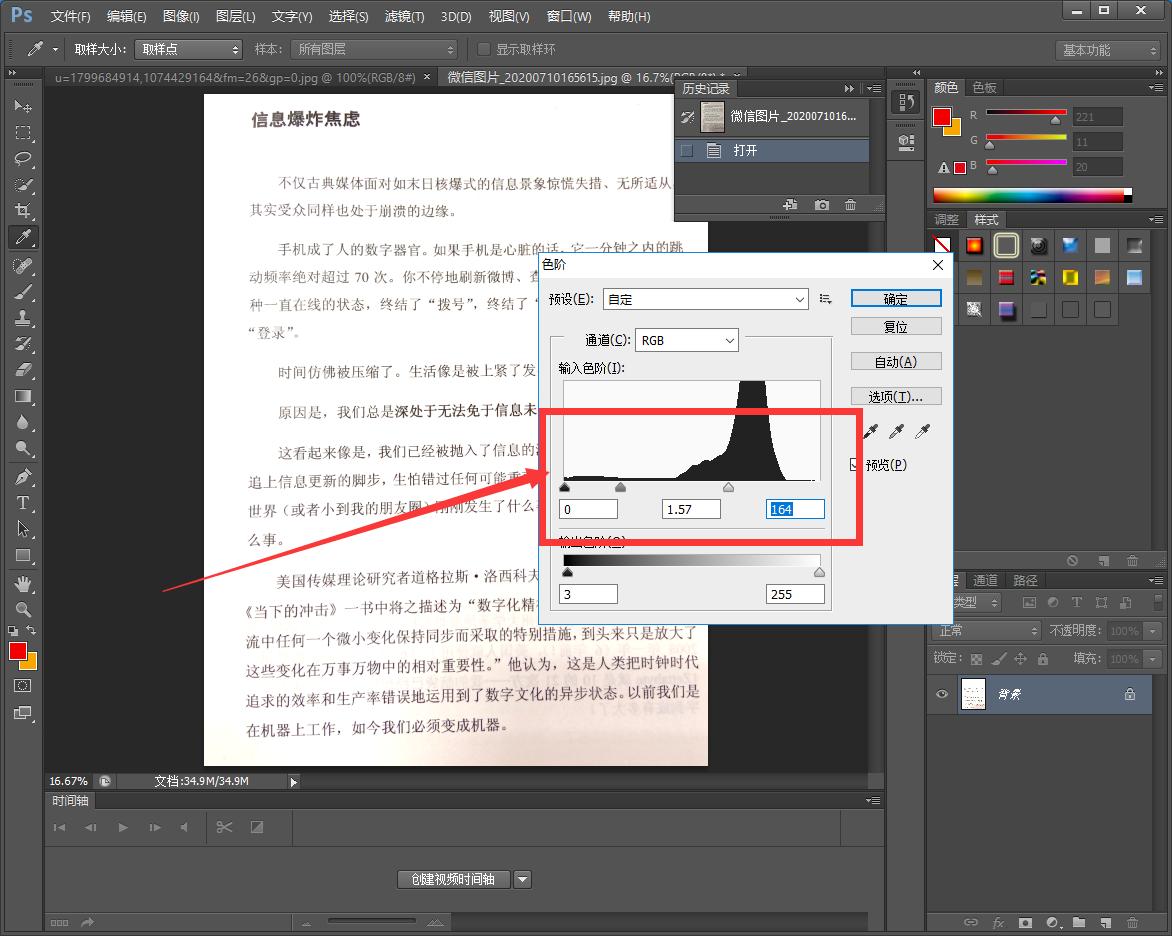Open the History panel snapshot camera icon
The image size is (1172, 936).
click(822, 204)
